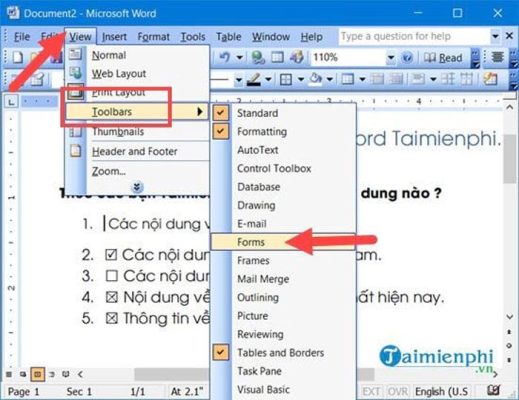Click the Print Layout view button at bottom
519x400 pixels.
click(x=37, y=374)
